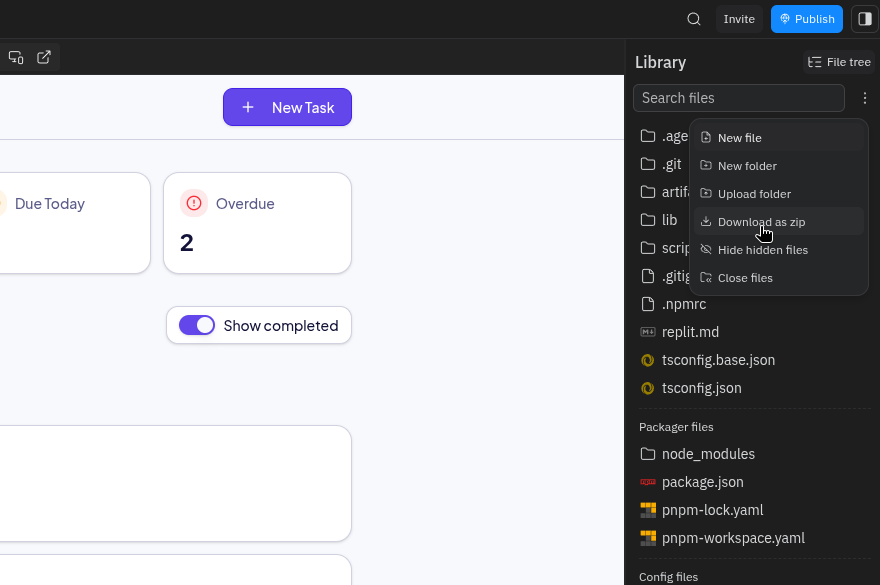Click the icon beside tsconfig.base.json
Viewport: 880px width, 585px height.
pyautogui.click(x=648, y=360)
